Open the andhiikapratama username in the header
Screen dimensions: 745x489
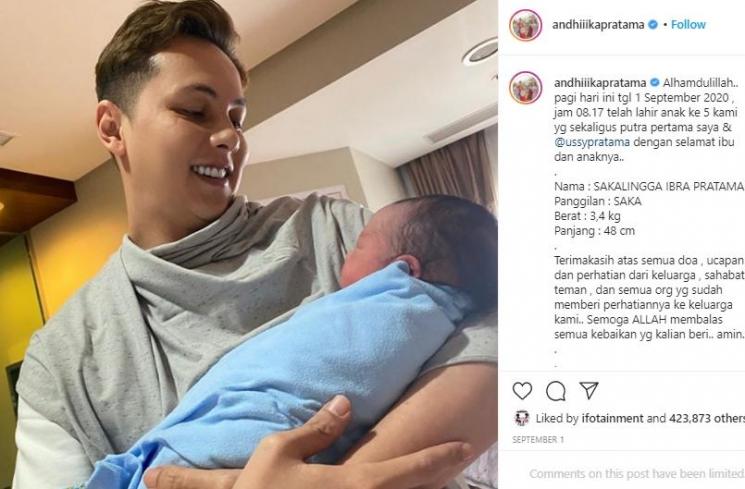[x=598, y=24]
